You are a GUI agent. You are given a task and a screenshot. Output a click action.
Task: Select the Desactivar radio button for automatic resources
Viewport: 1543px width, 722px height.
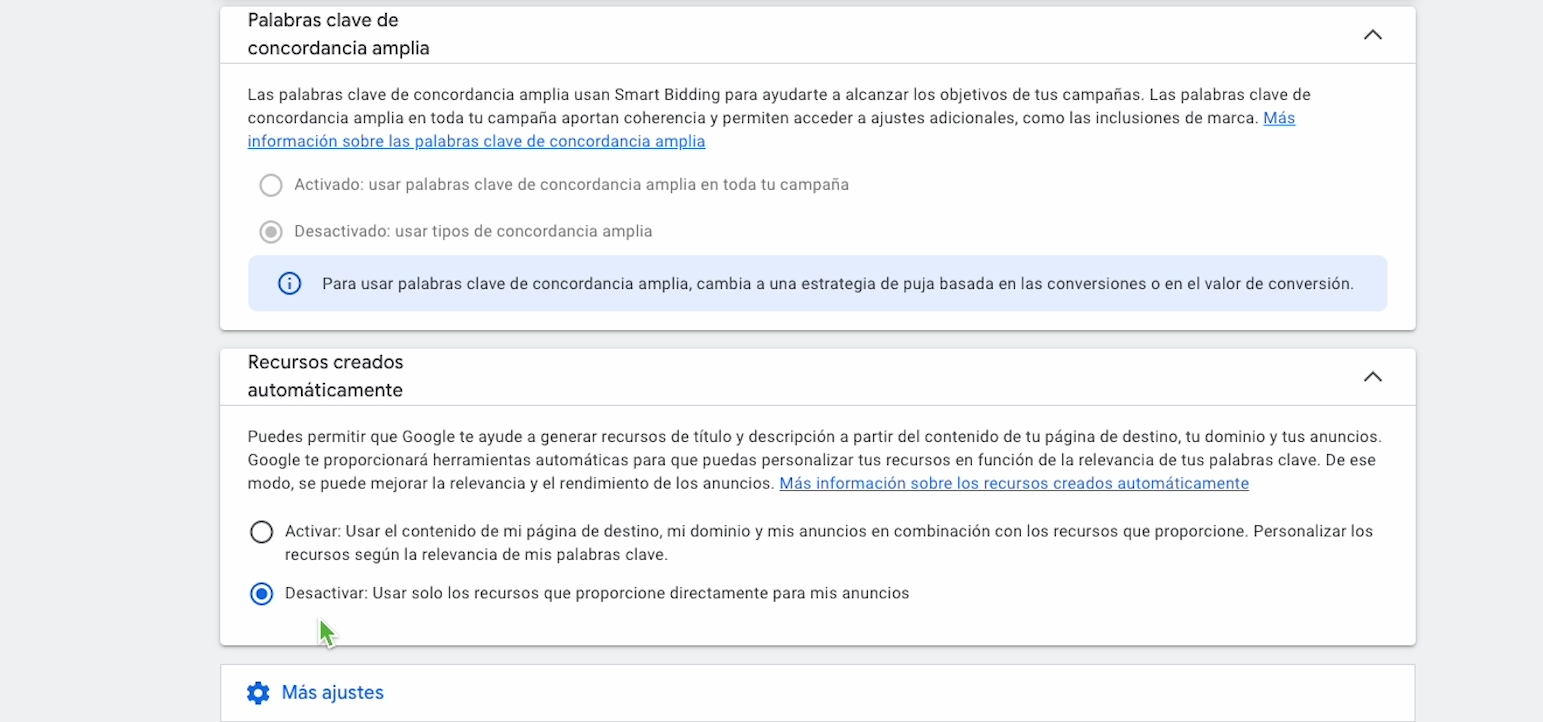[261, 594]
